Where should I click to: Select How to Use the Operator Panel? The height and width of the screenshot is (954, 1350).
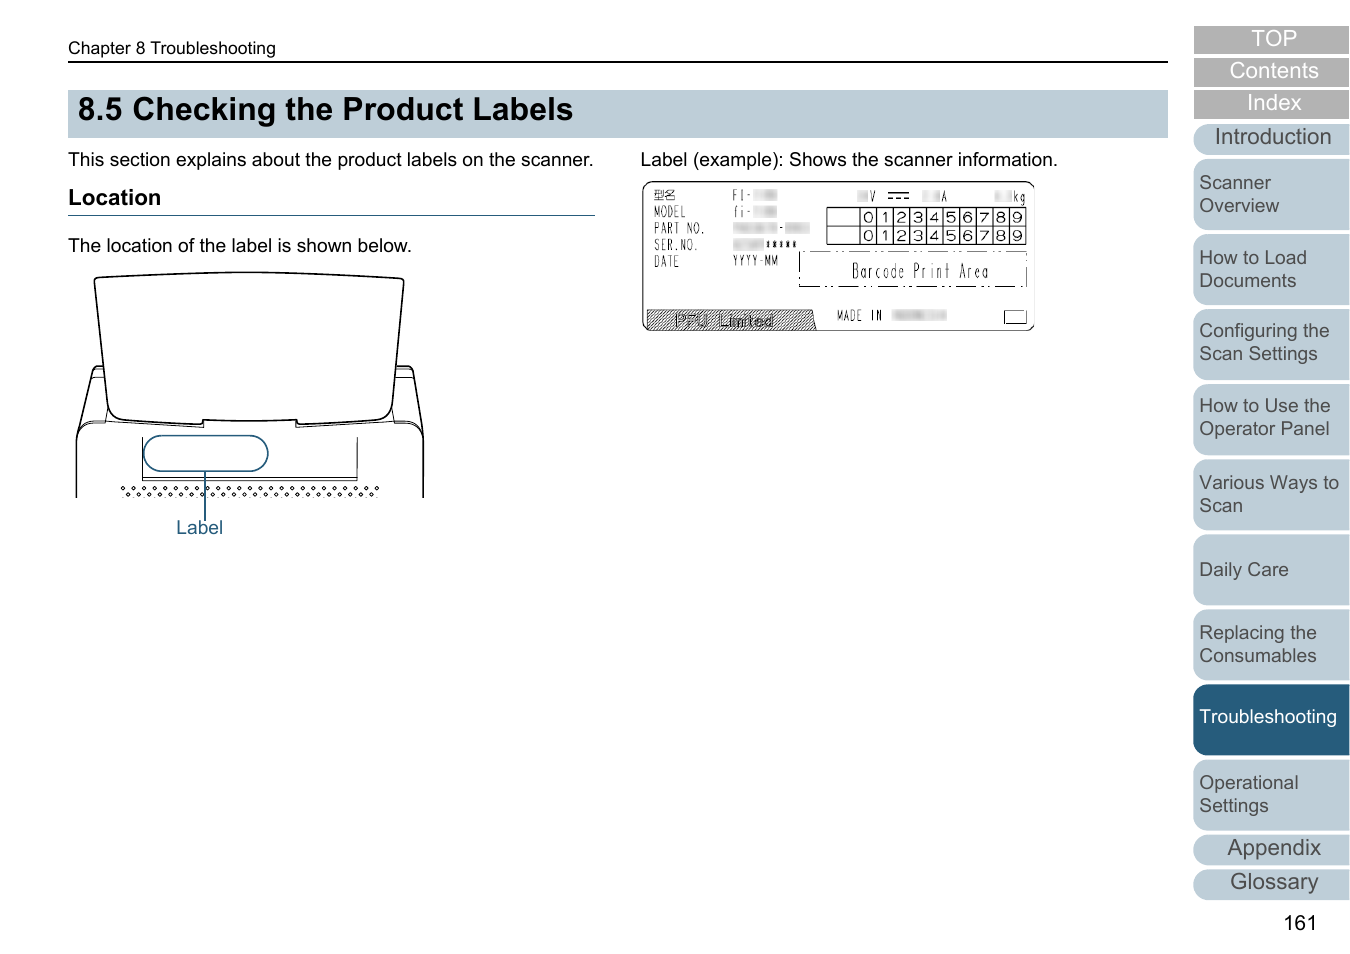[x=1271, y=419]
